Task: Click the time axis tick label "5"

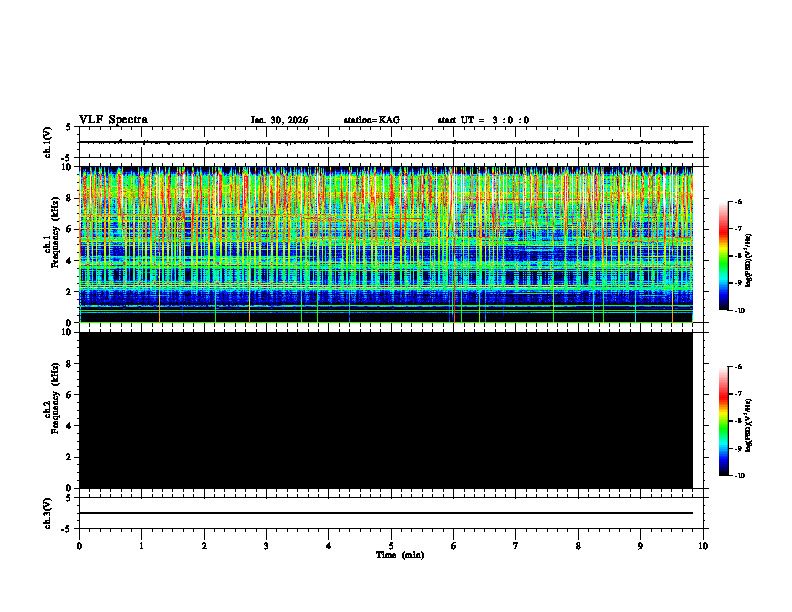Action: pyautogui.click(x=391, y=545)
